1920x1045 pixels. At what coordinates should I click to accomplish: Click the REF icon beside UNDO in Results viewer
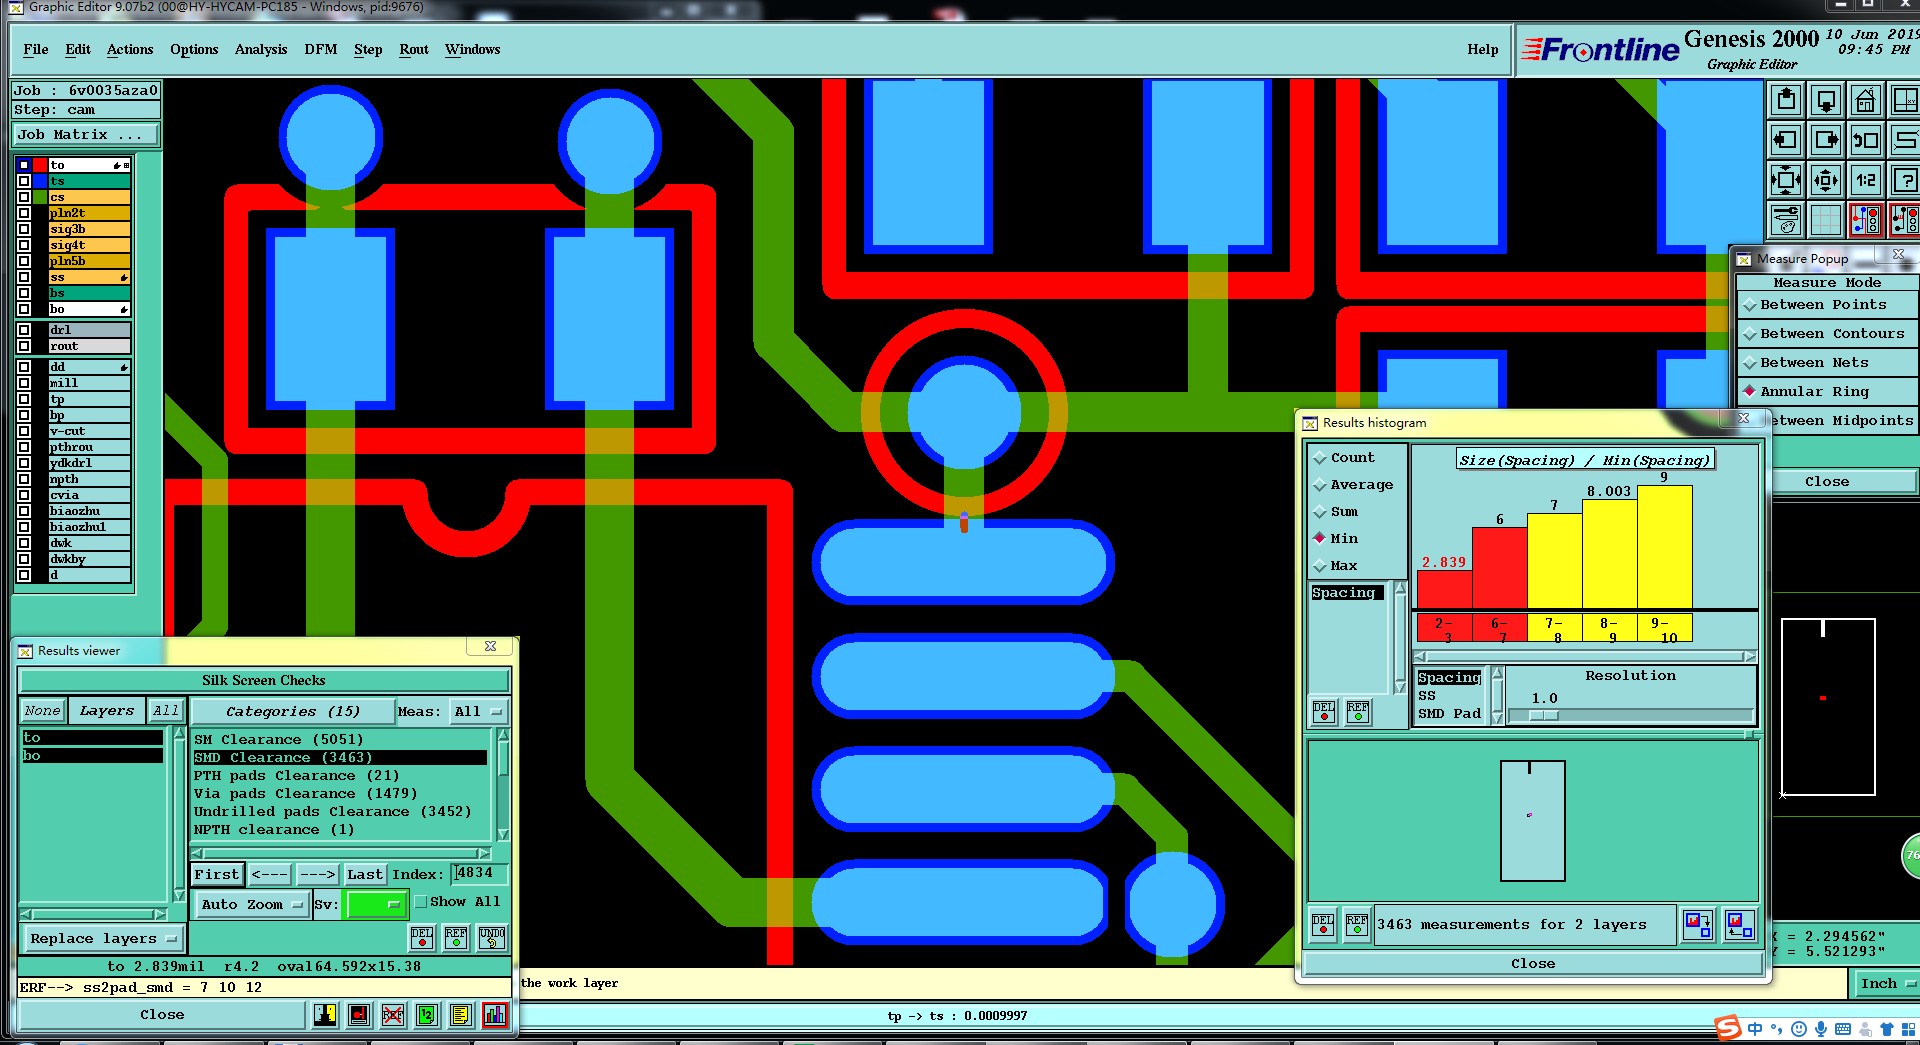point(456,937)
